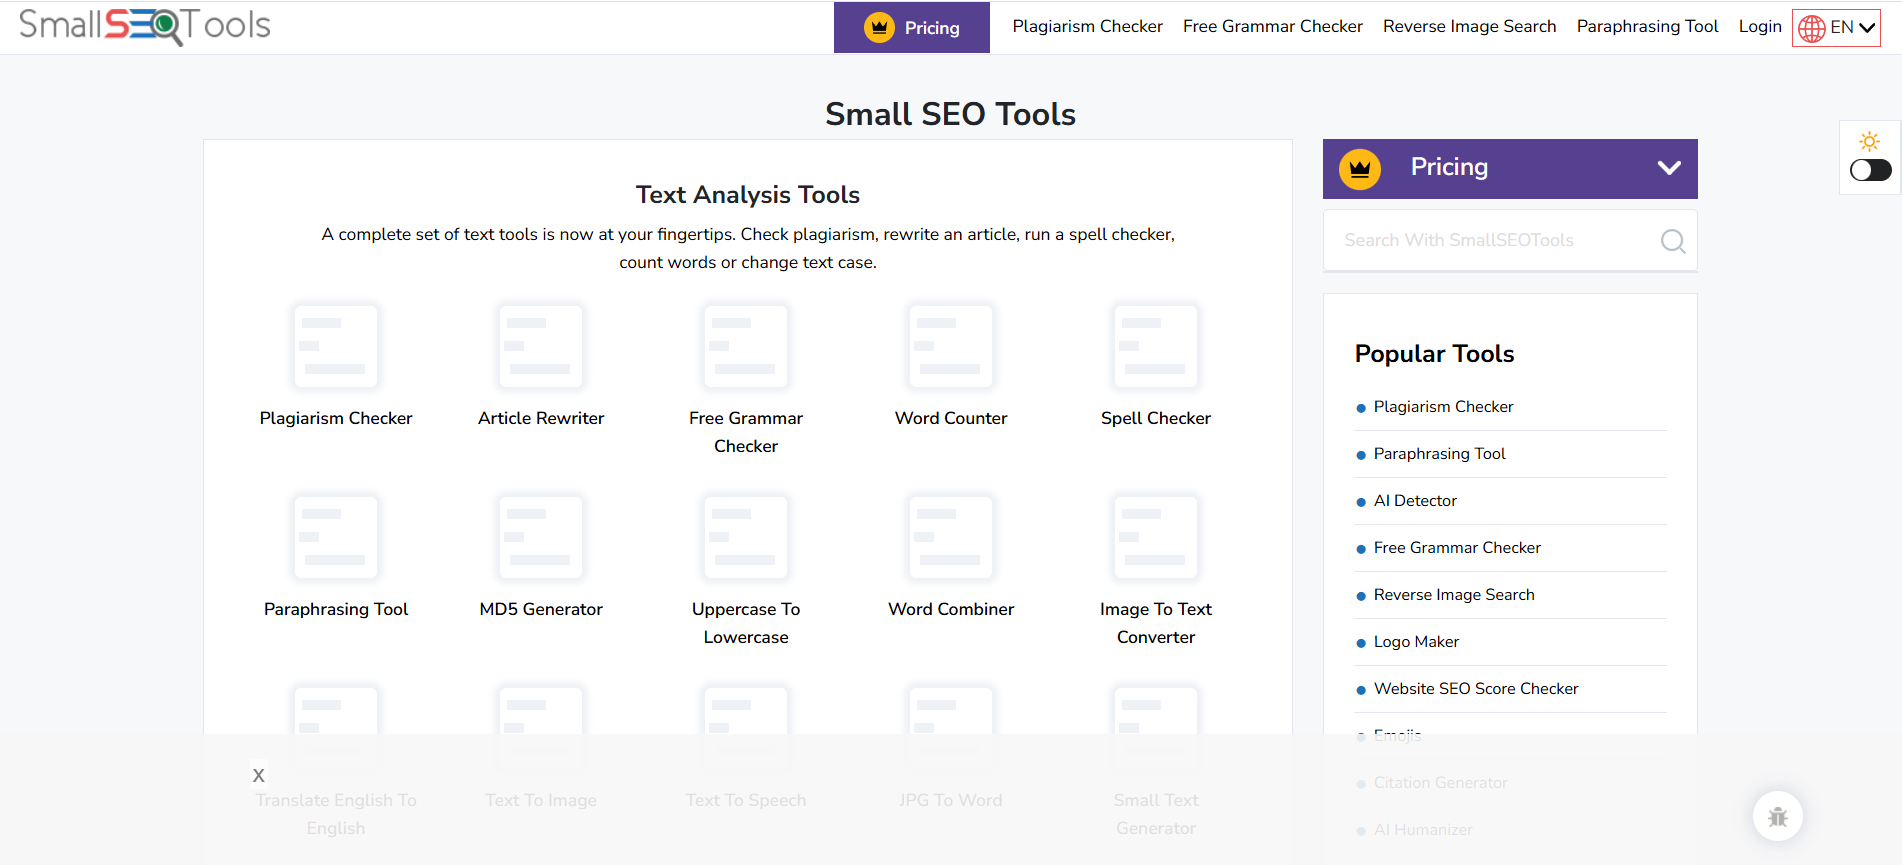Focus the Search With SmallSEOTools field
This screenshot has width=1902, height=865.
1510,240
